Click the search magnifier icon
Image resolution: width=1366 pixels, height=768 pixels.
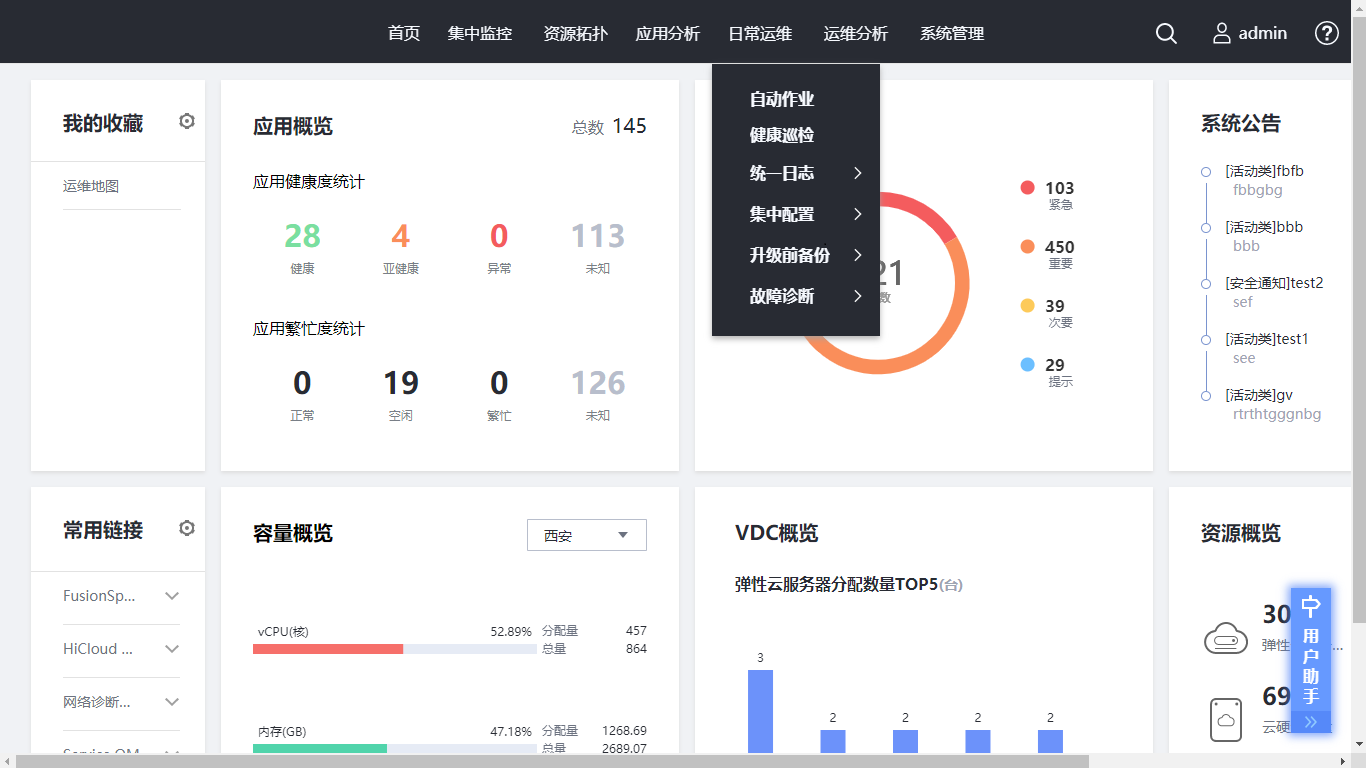pos(1166,33)
